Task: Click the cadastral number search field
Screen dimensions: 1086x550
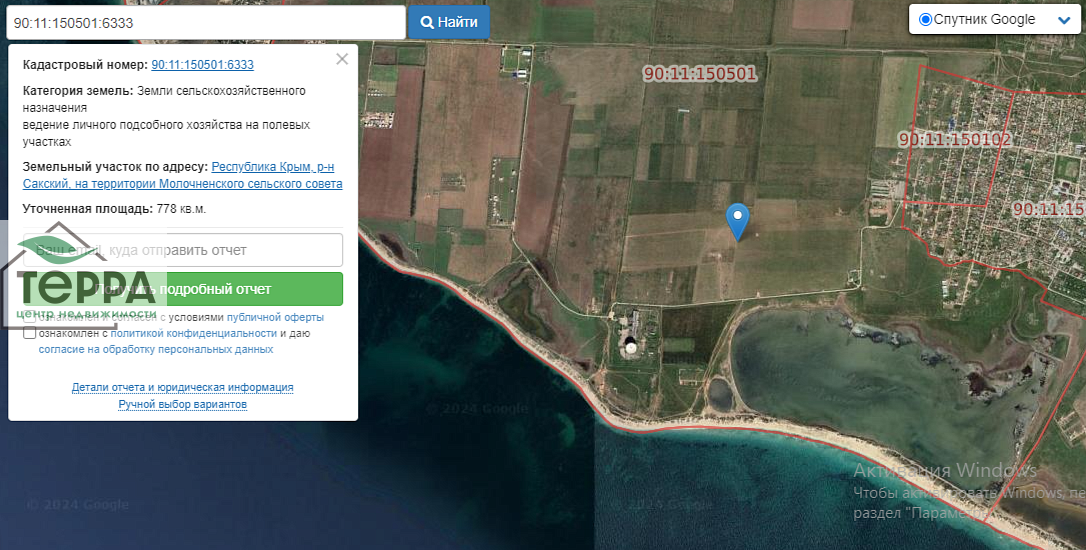Action: click(x=205, y=22)
